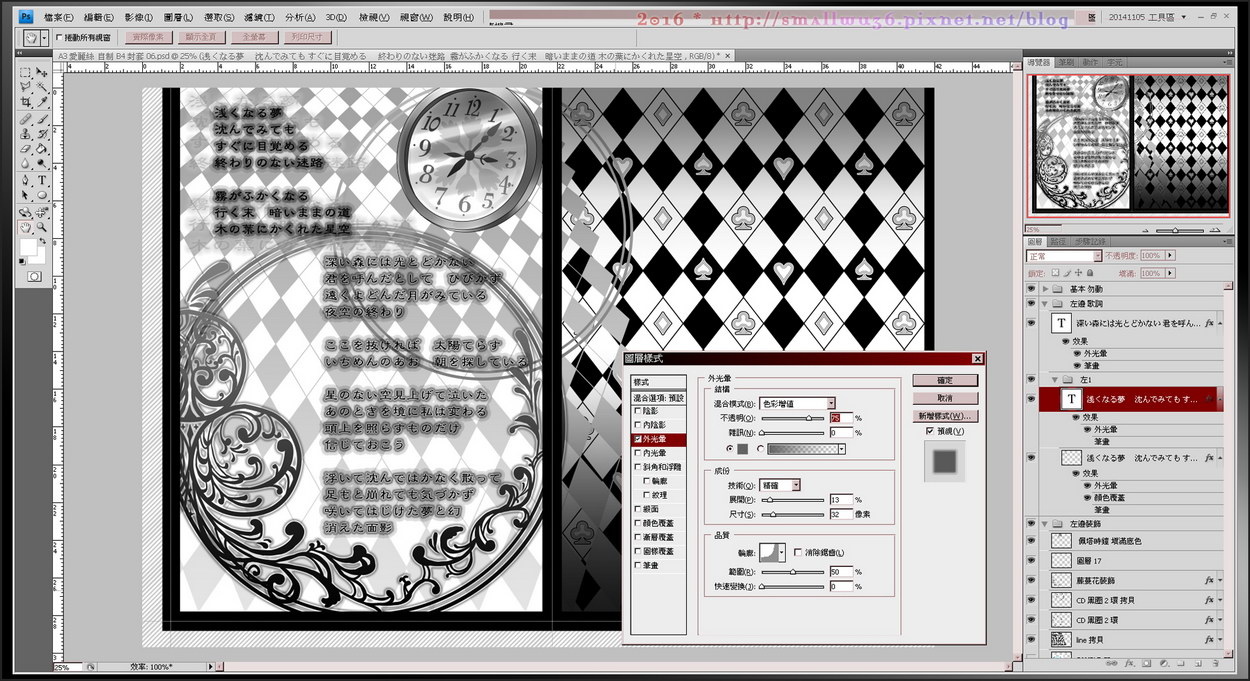Open the 濾鏡 Filter menu
The image size is (1250, 681).
(258, 17)
